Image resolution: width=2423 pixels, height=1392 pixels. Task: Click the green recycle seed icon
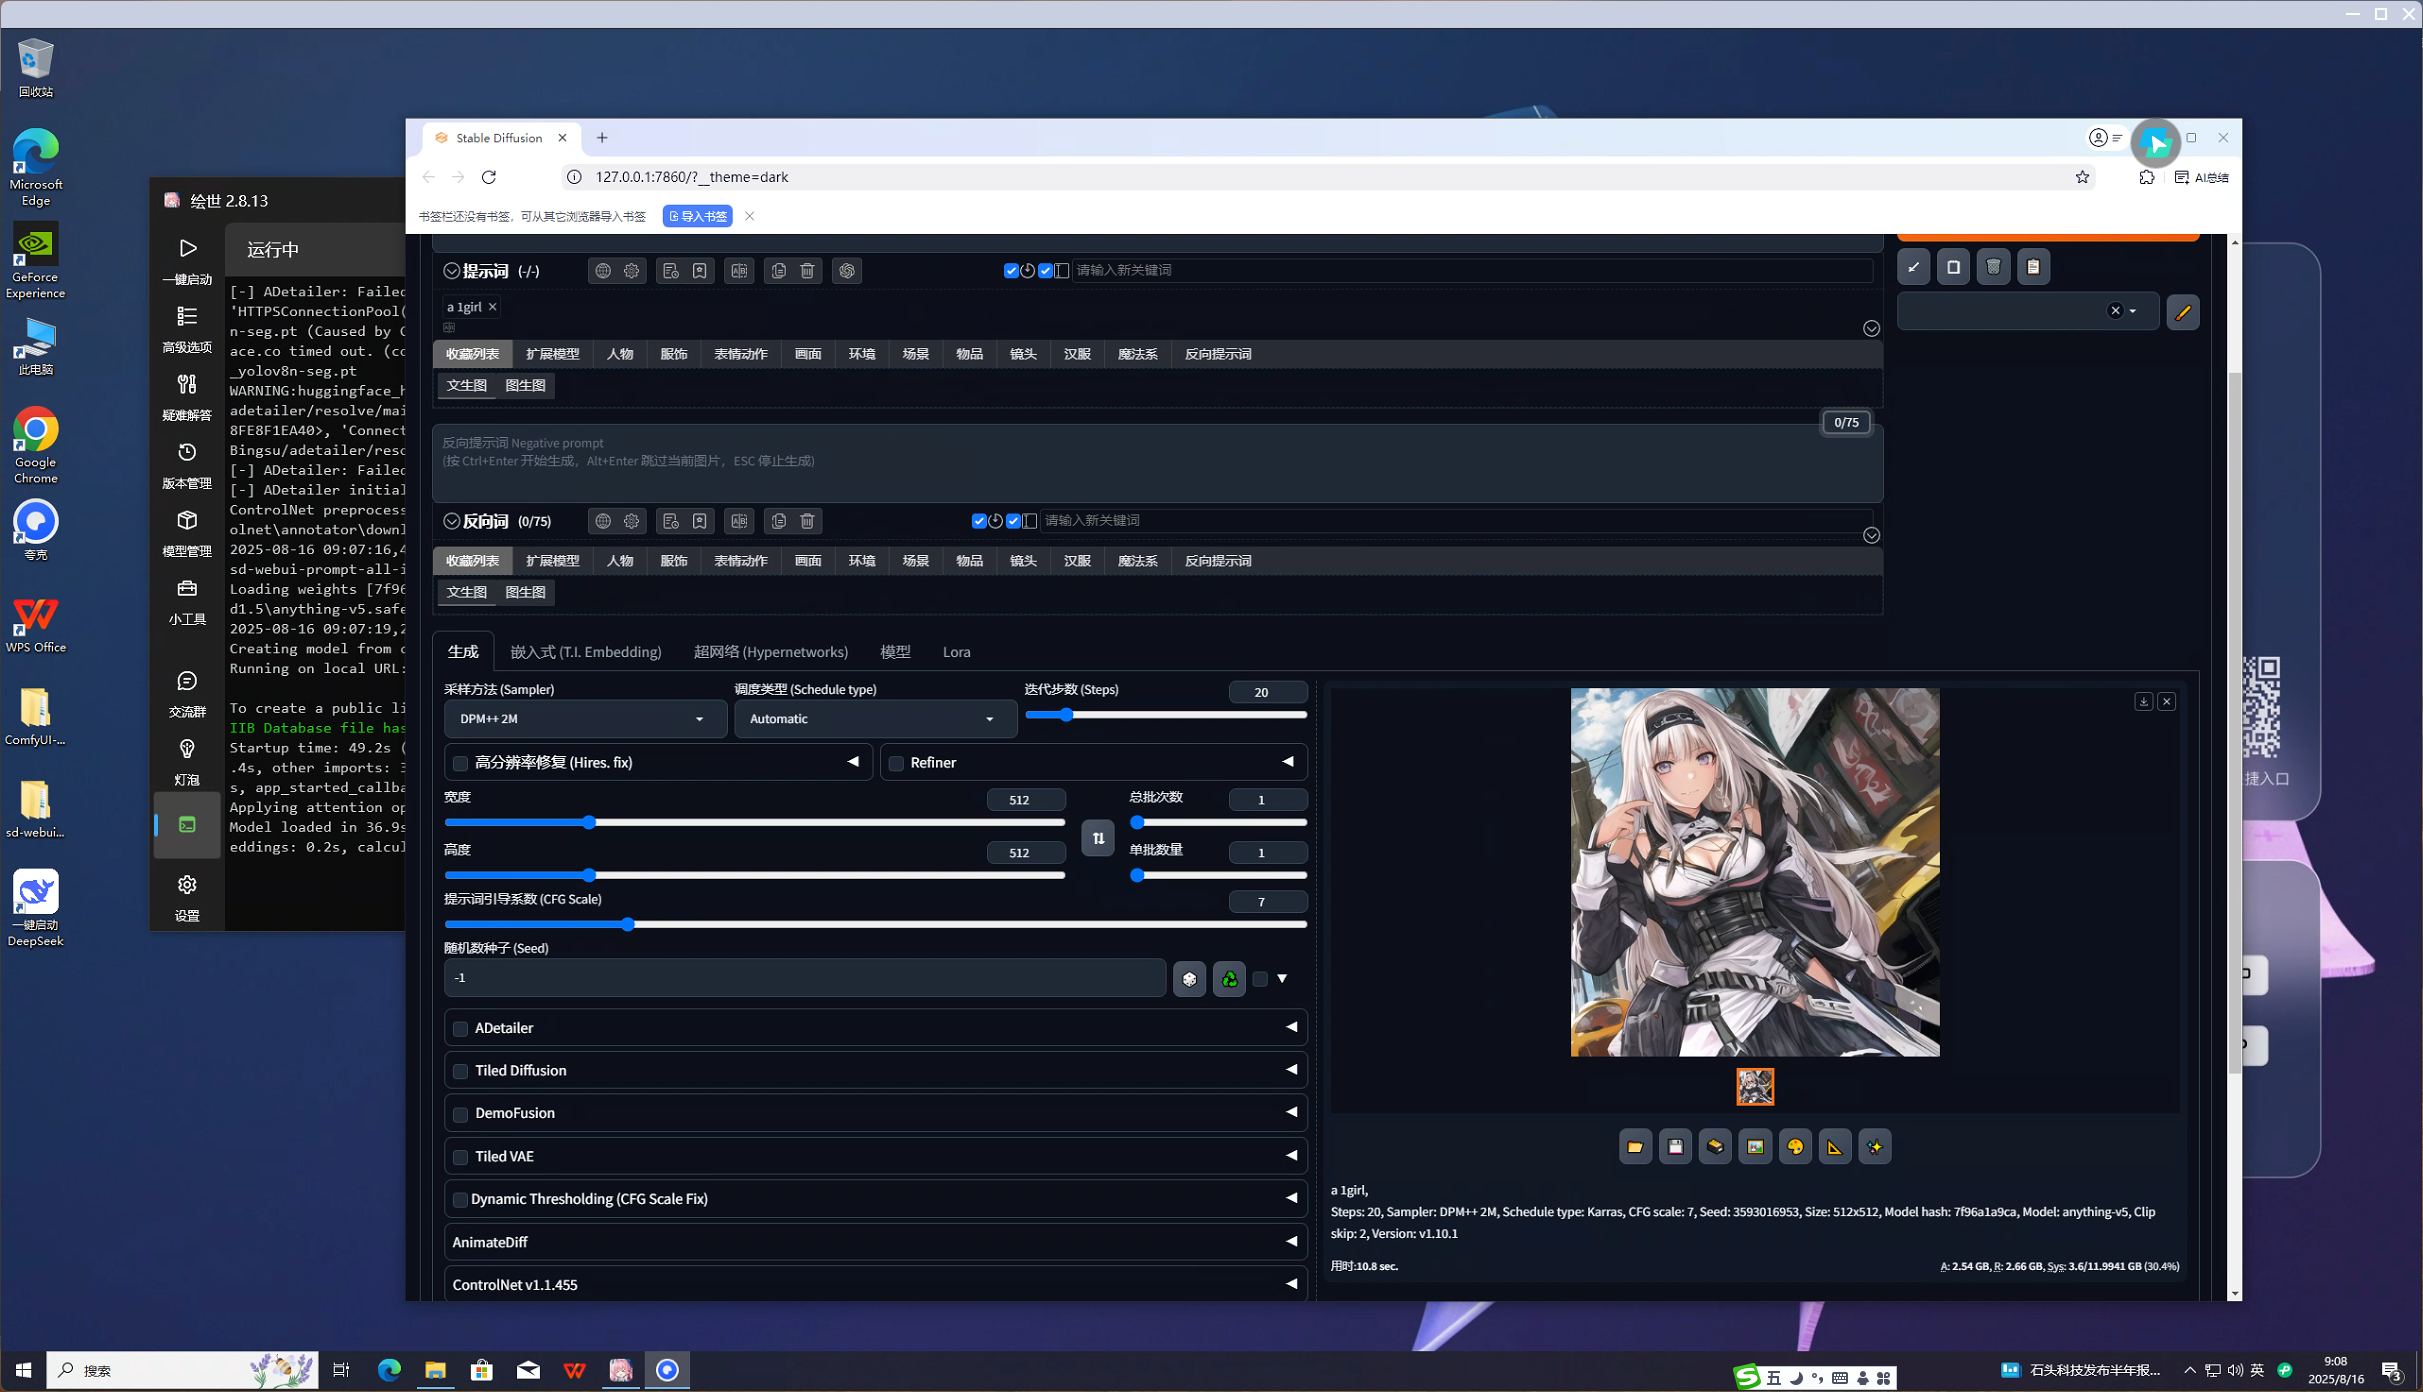click(x=1229, y=979)
